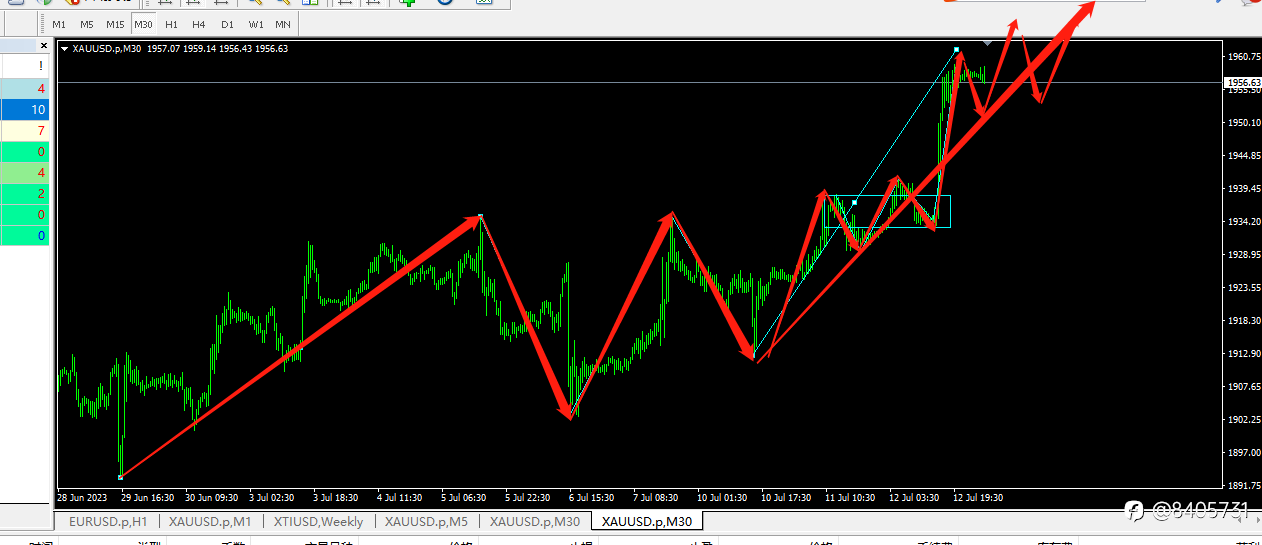Image resolution: width=1262 pixels, height=545 pixels.
Task: Click the 4 Jul 11:30 time label
Action: pyautogui.click(x=400, y=497)
